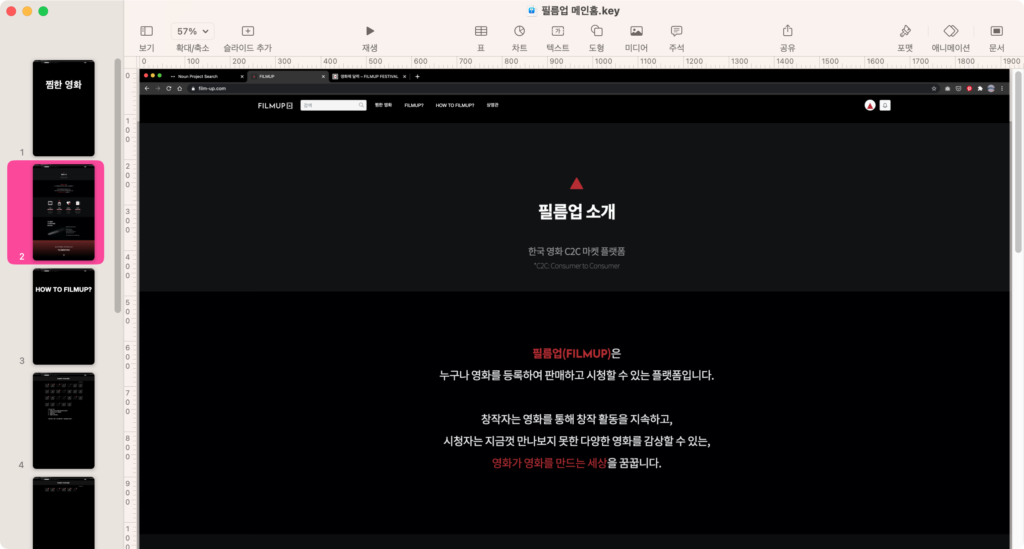Click the site search field in header
Screen dimensions: 1024x549
pyautogui.click(x=333, y=105)
